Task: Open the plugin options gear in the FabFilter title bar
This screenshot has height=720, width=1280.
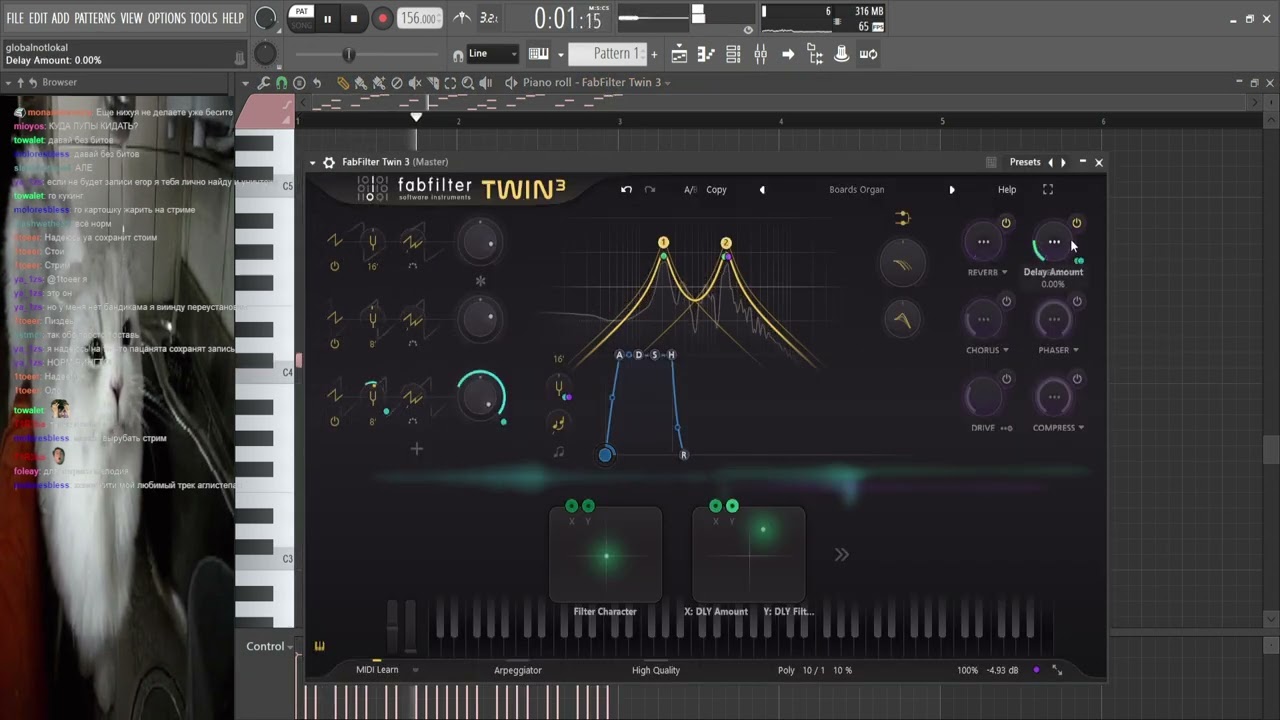Action: click(x=329, y=162)
